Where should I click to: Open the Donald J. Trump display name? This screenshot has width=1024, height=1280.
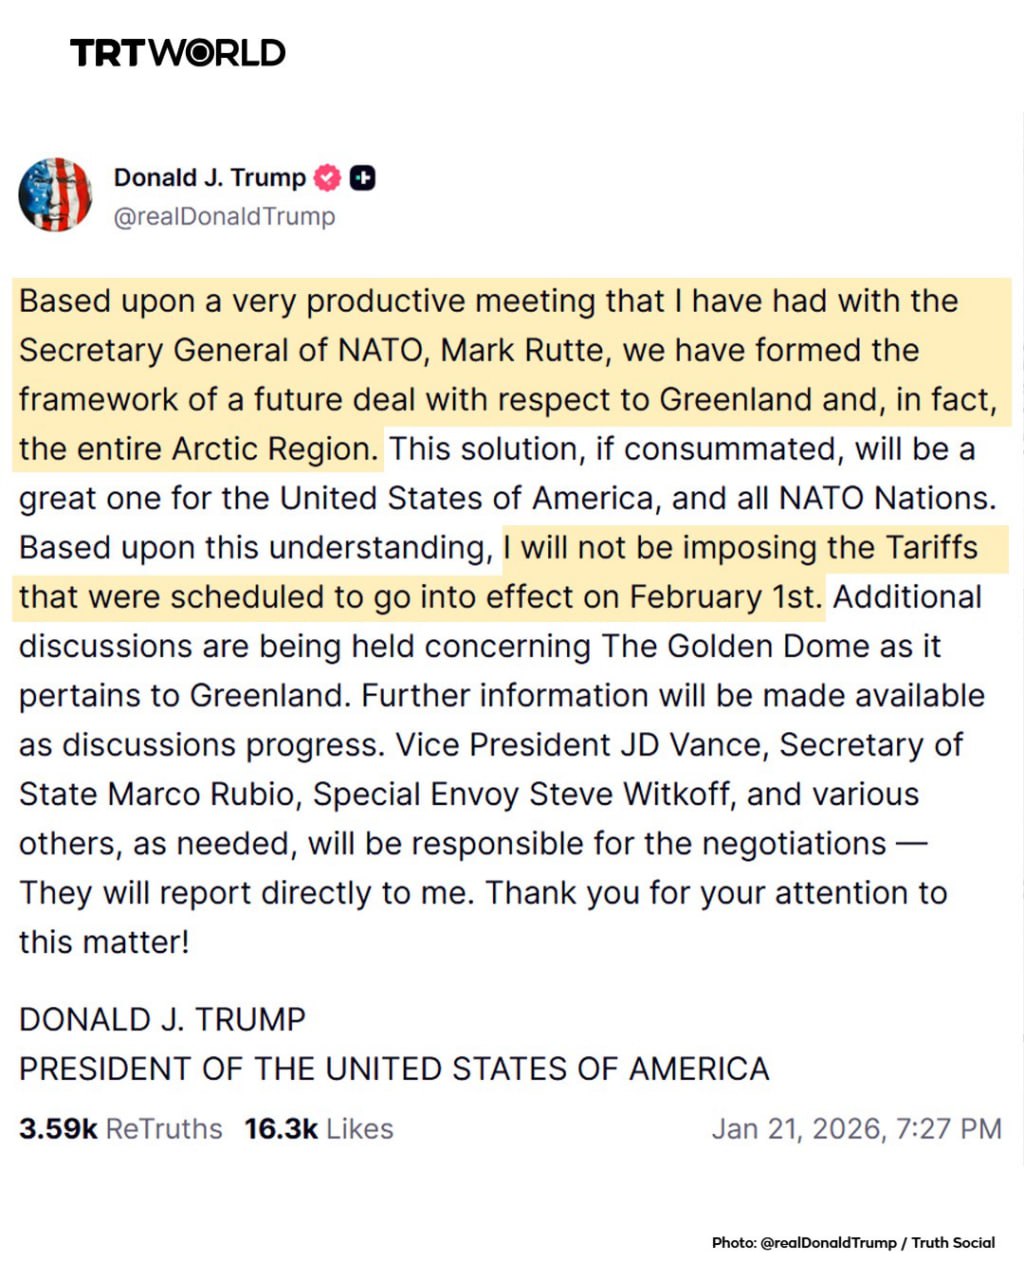pyautogui.click(x=209, y=178)
